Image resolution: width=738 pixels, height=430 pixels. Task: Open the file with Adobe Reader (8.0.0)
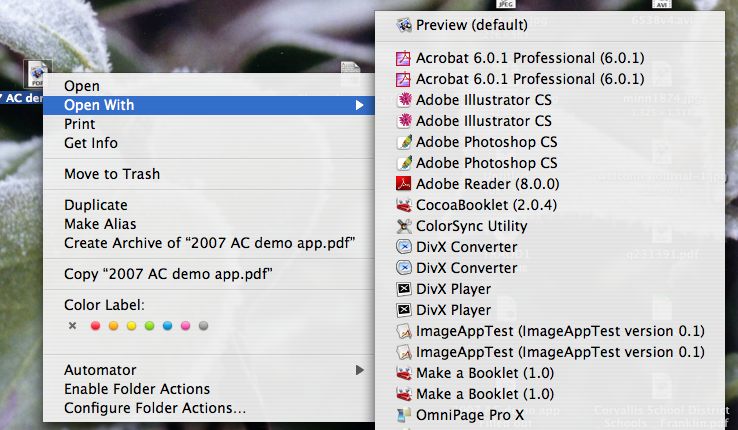coord(550,183)
